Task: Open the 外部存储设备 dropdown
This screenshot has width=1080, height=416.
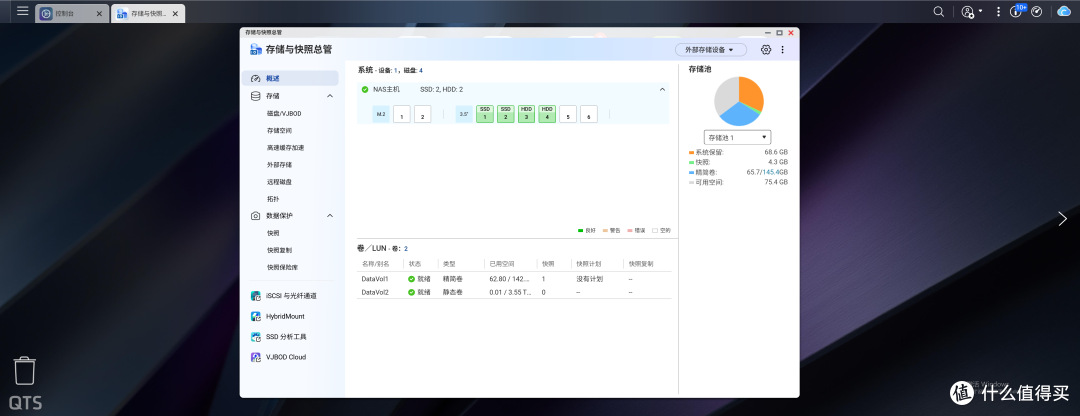Action: (711, 50)
